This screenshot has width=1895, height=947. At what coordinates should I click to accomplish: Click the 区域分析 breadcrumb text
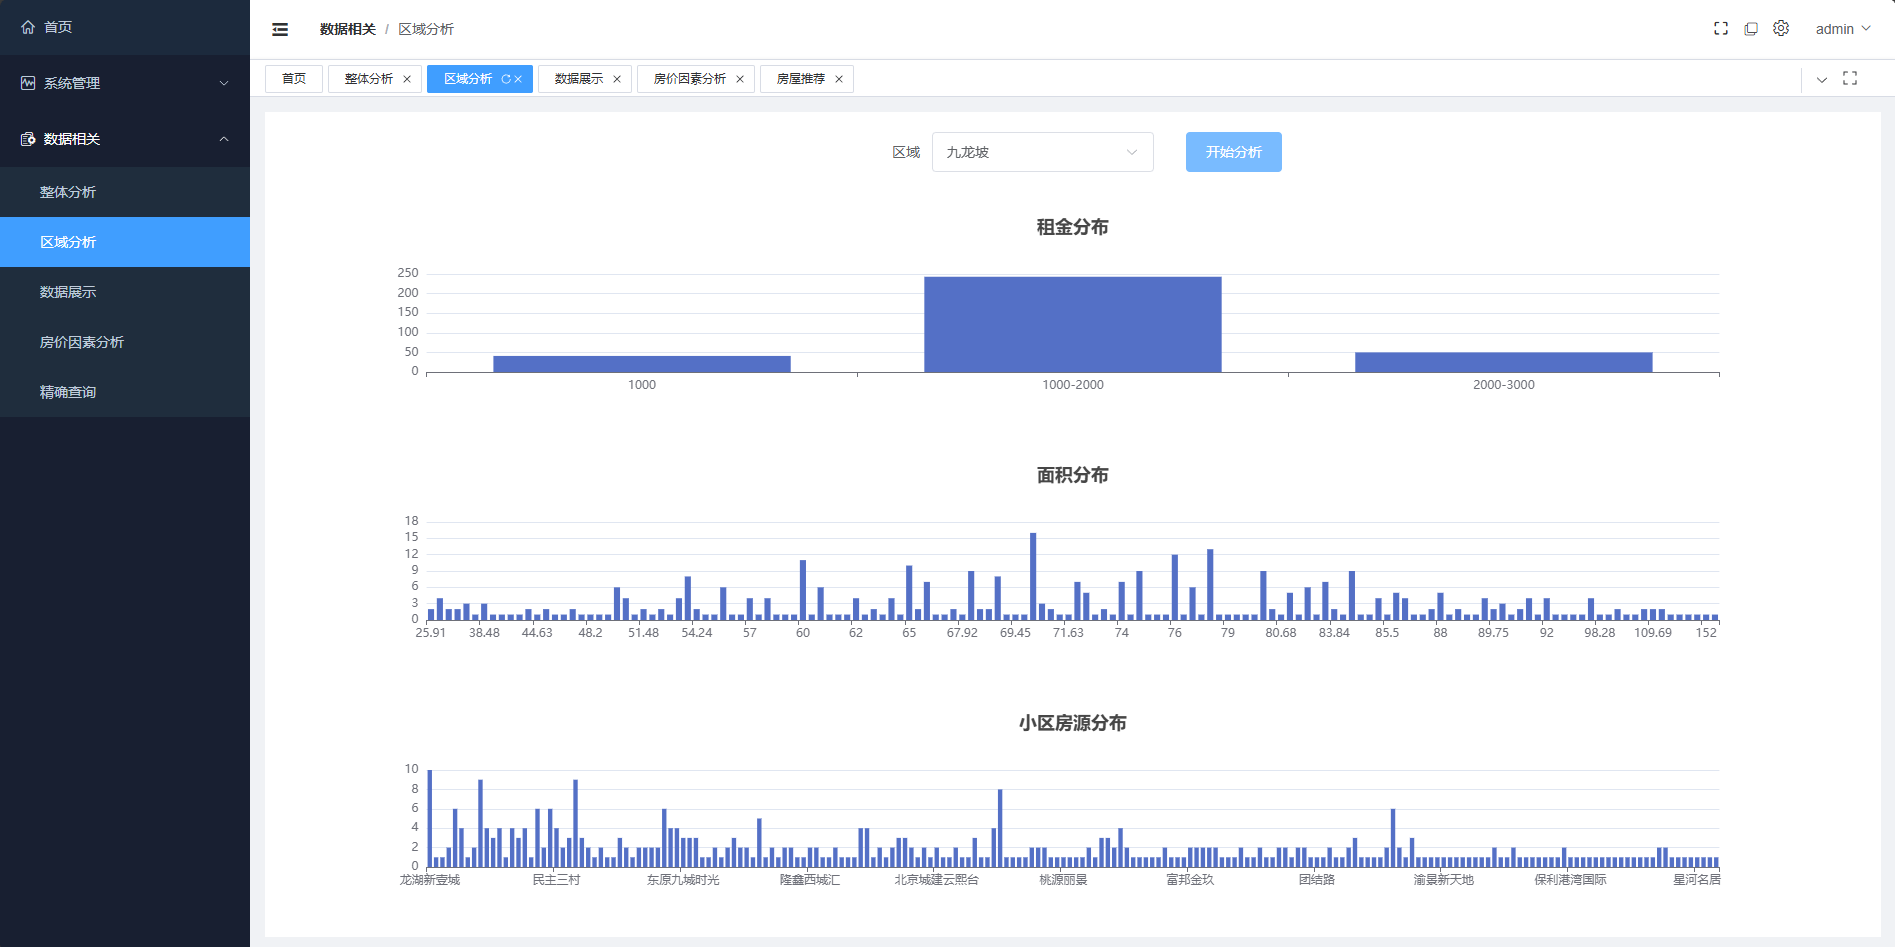426,29
